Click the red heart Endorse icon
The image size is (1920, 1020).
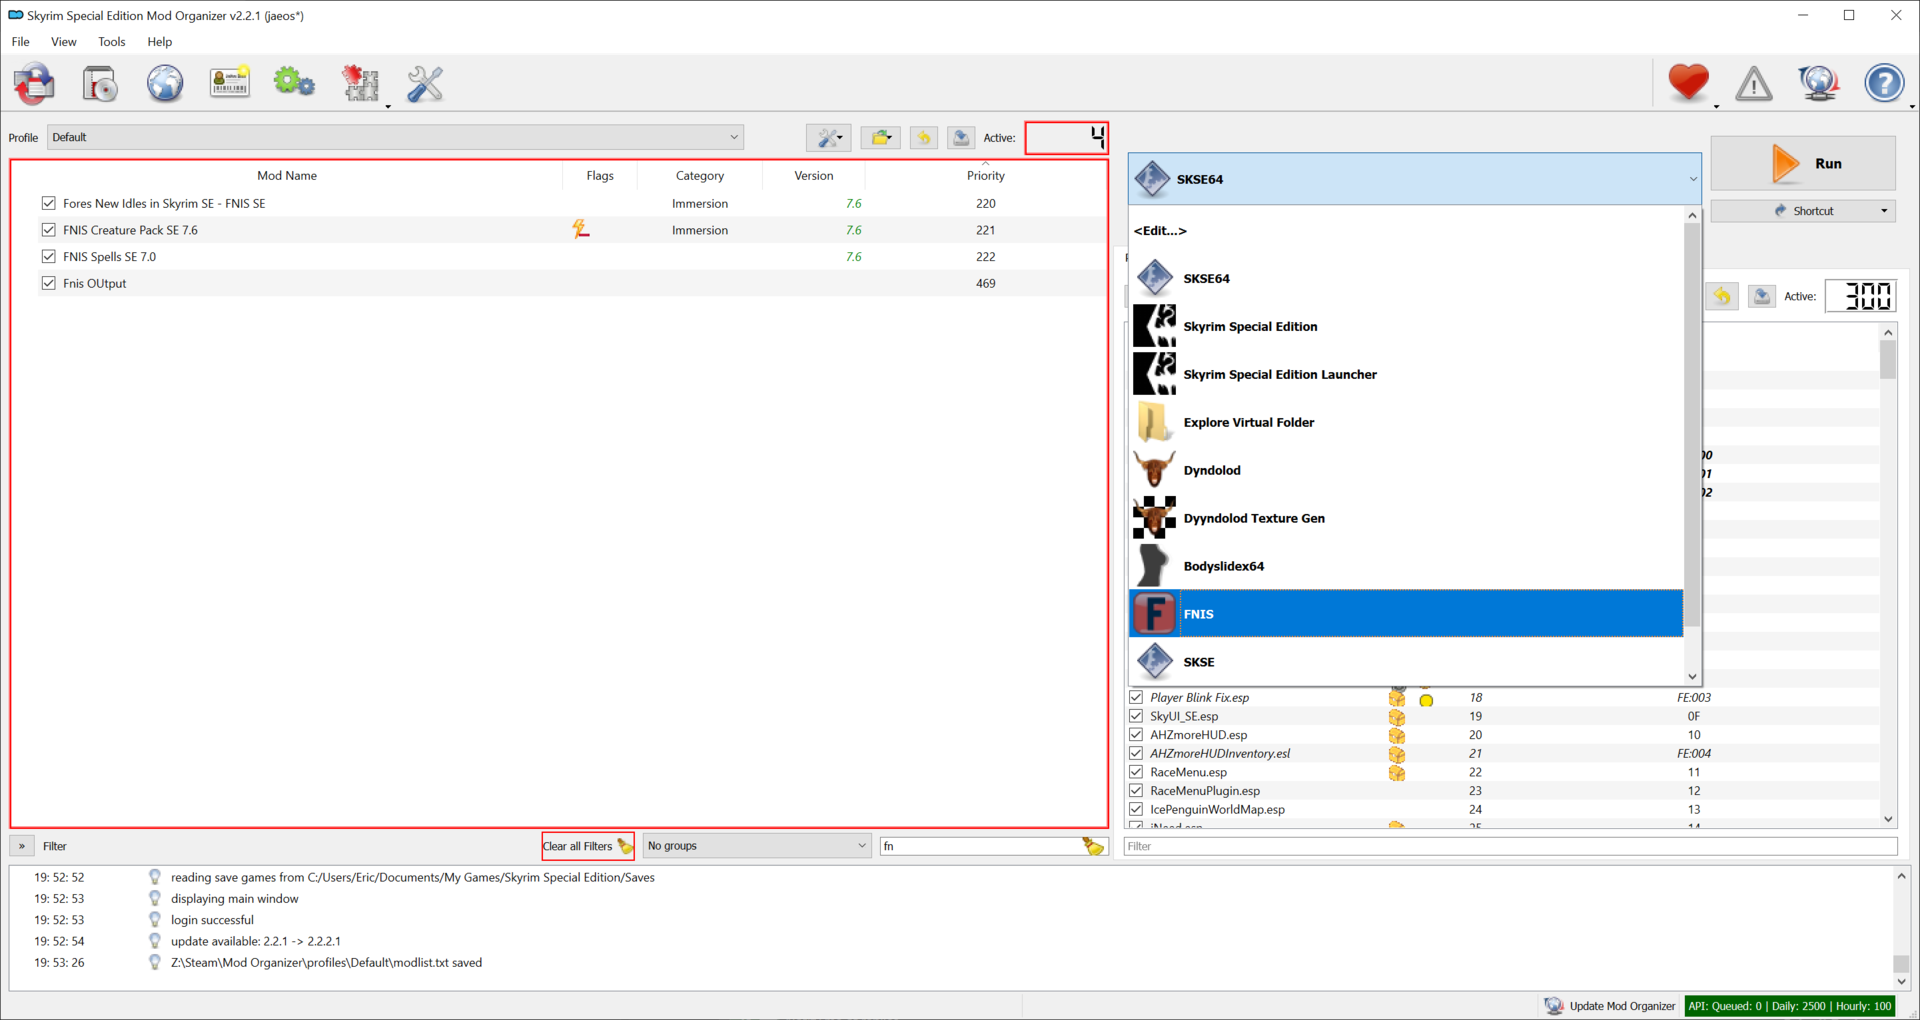[x=1689, y=83]
